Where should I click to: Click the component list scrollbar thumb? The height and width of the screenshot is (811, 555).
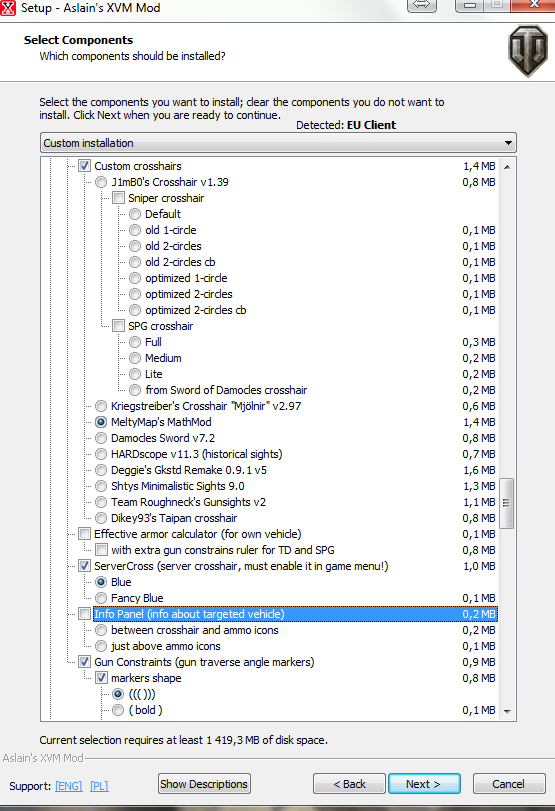click(x=507, y=503)
